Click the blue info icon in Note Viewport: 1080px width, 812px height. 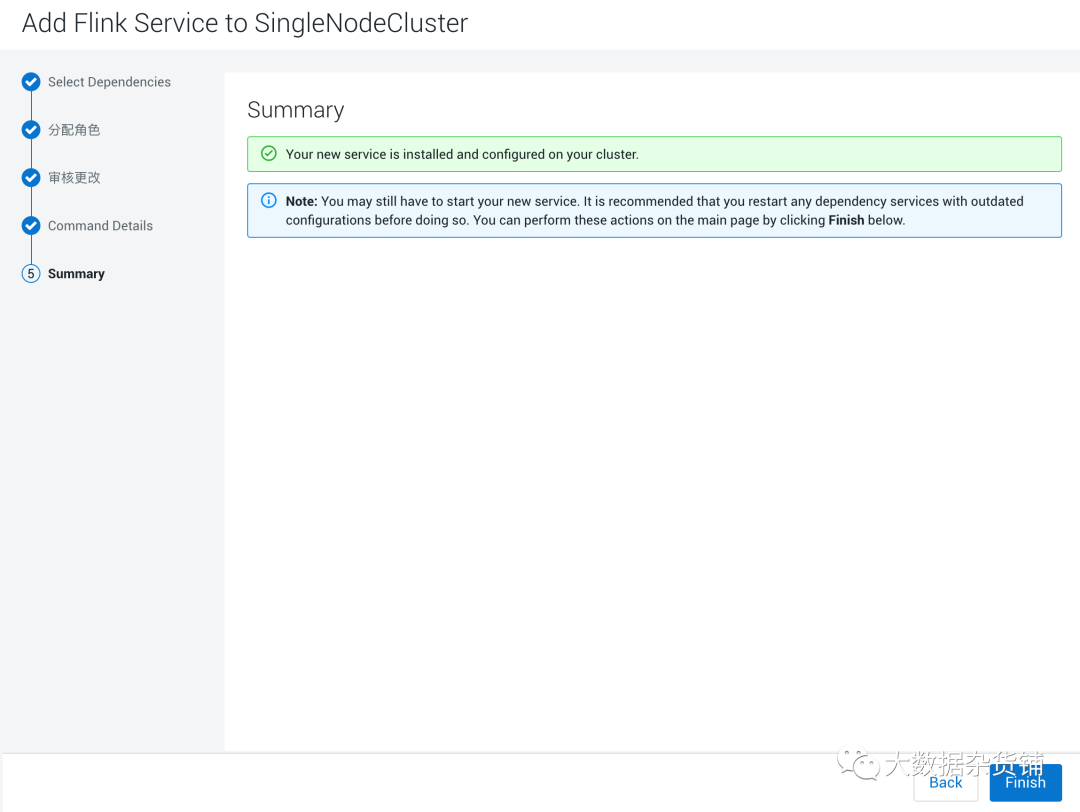pyautogui.click(x=268, y=201)
